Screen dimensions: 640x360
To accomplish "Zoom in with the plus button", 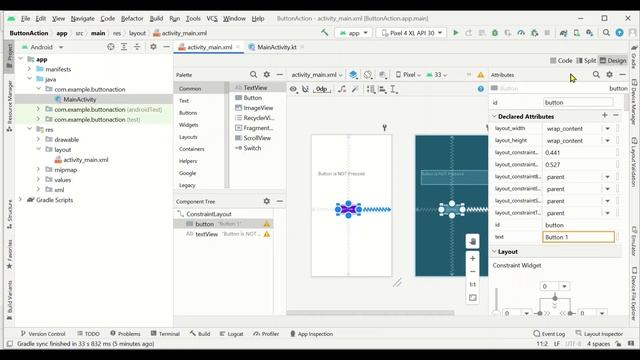I will click(473, 258).
